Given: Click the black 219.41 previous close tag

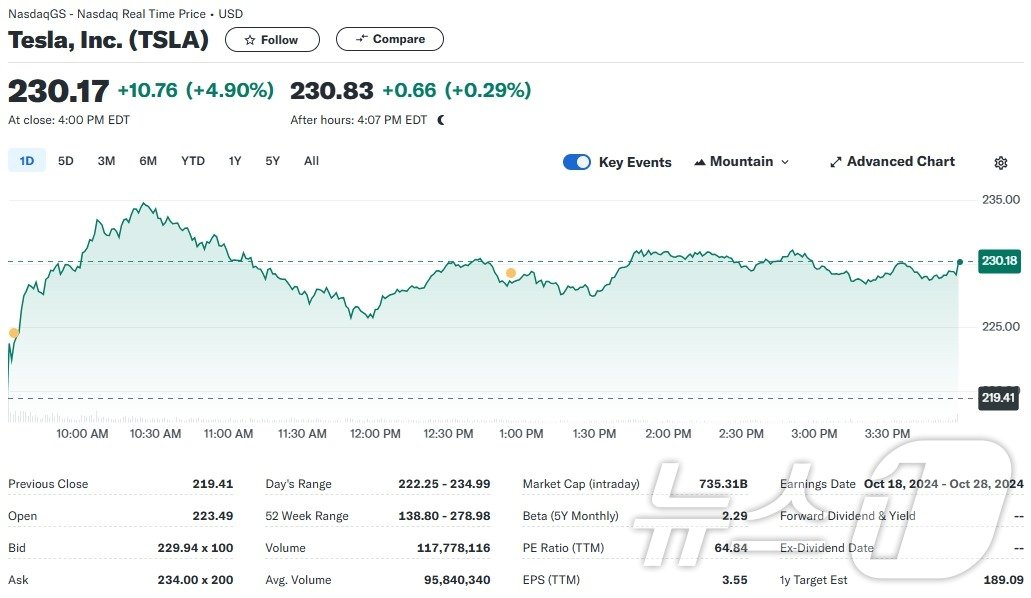Looking at the screenshot, I should [998, 397].
